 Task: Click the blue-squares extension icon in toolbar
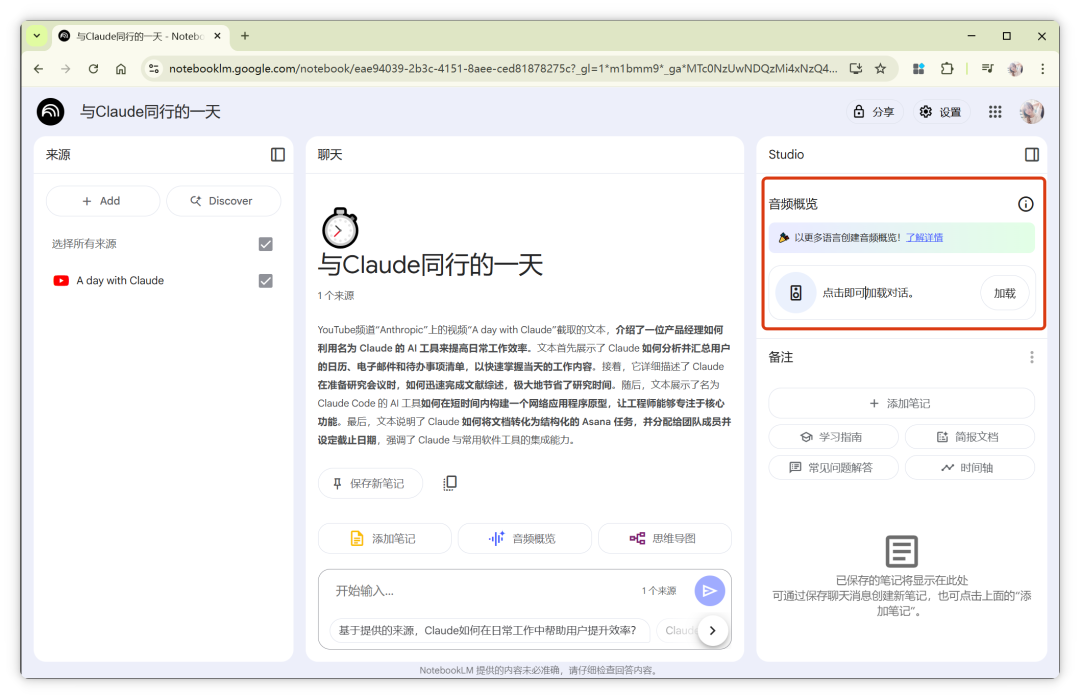918,68
